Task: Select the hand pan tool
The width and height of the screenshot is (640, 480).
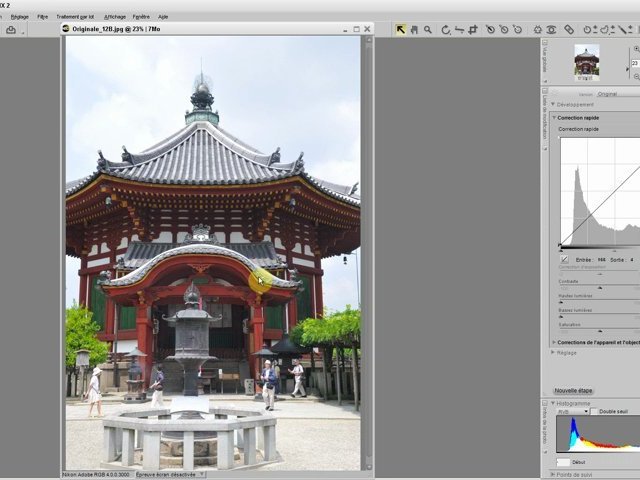Action: click(x=414, y=30)
